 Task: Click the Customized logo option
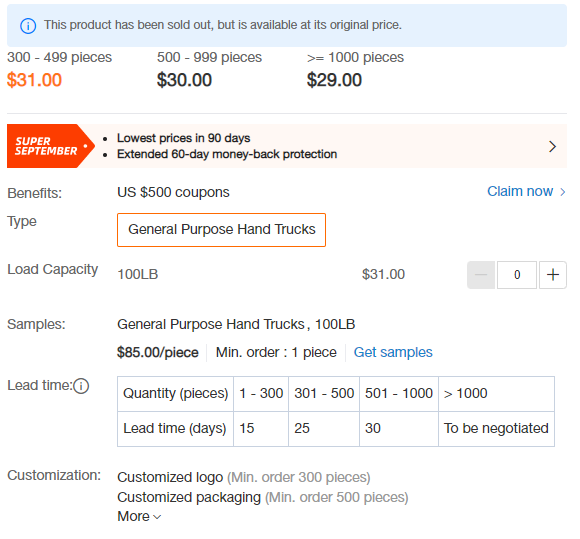click(x=170, y=477)
